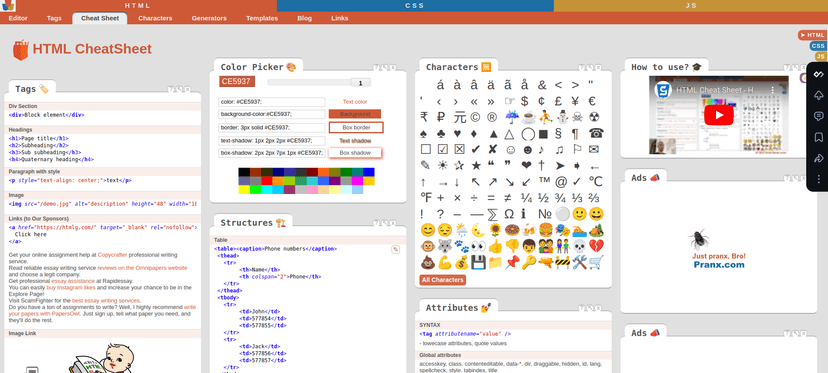Click the broken heart emoji character
The height and width of the screenshot is (373, 828).
596,246
